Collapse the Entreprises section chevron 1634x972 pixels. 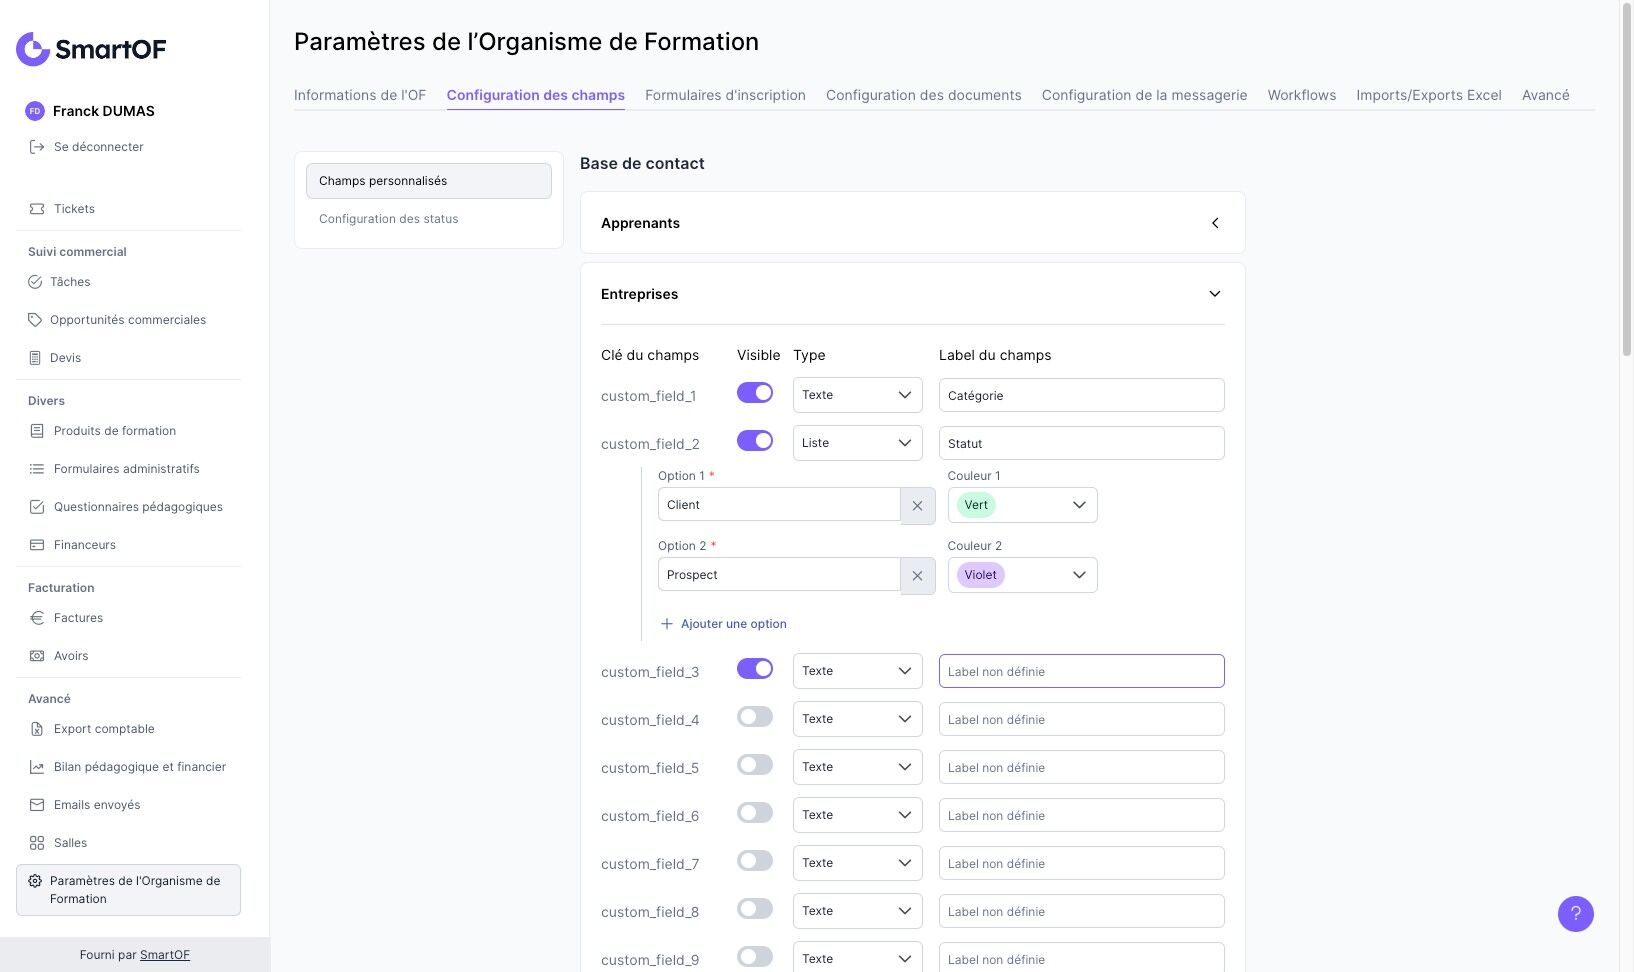click(1215, 294)
